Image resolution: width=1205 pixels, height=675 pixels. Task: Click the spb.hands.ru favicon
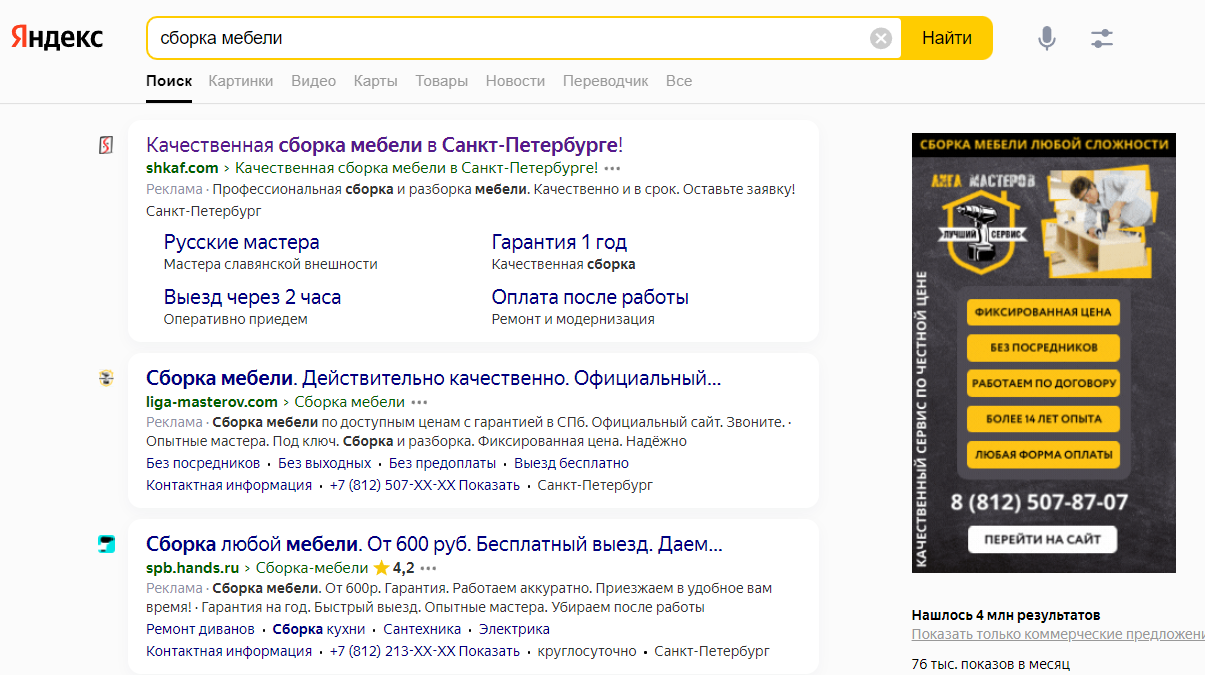106,544
